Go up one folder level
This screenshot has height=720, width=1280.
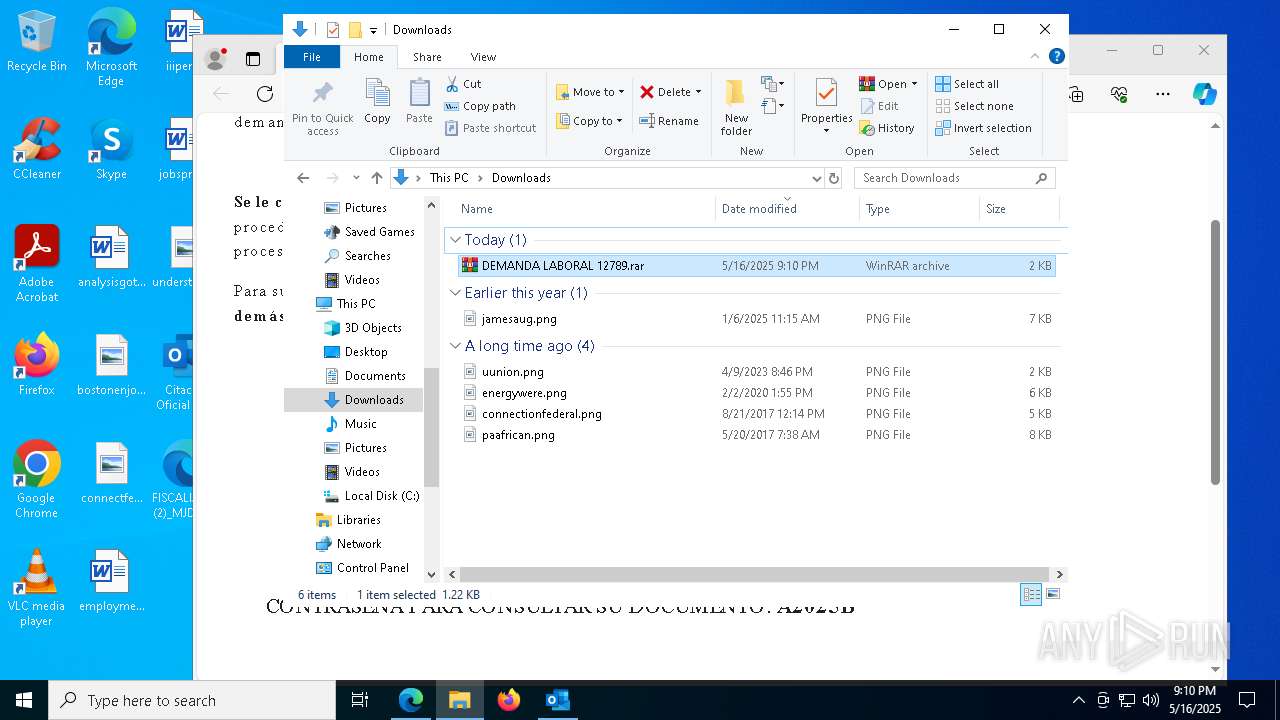point(376,178)
